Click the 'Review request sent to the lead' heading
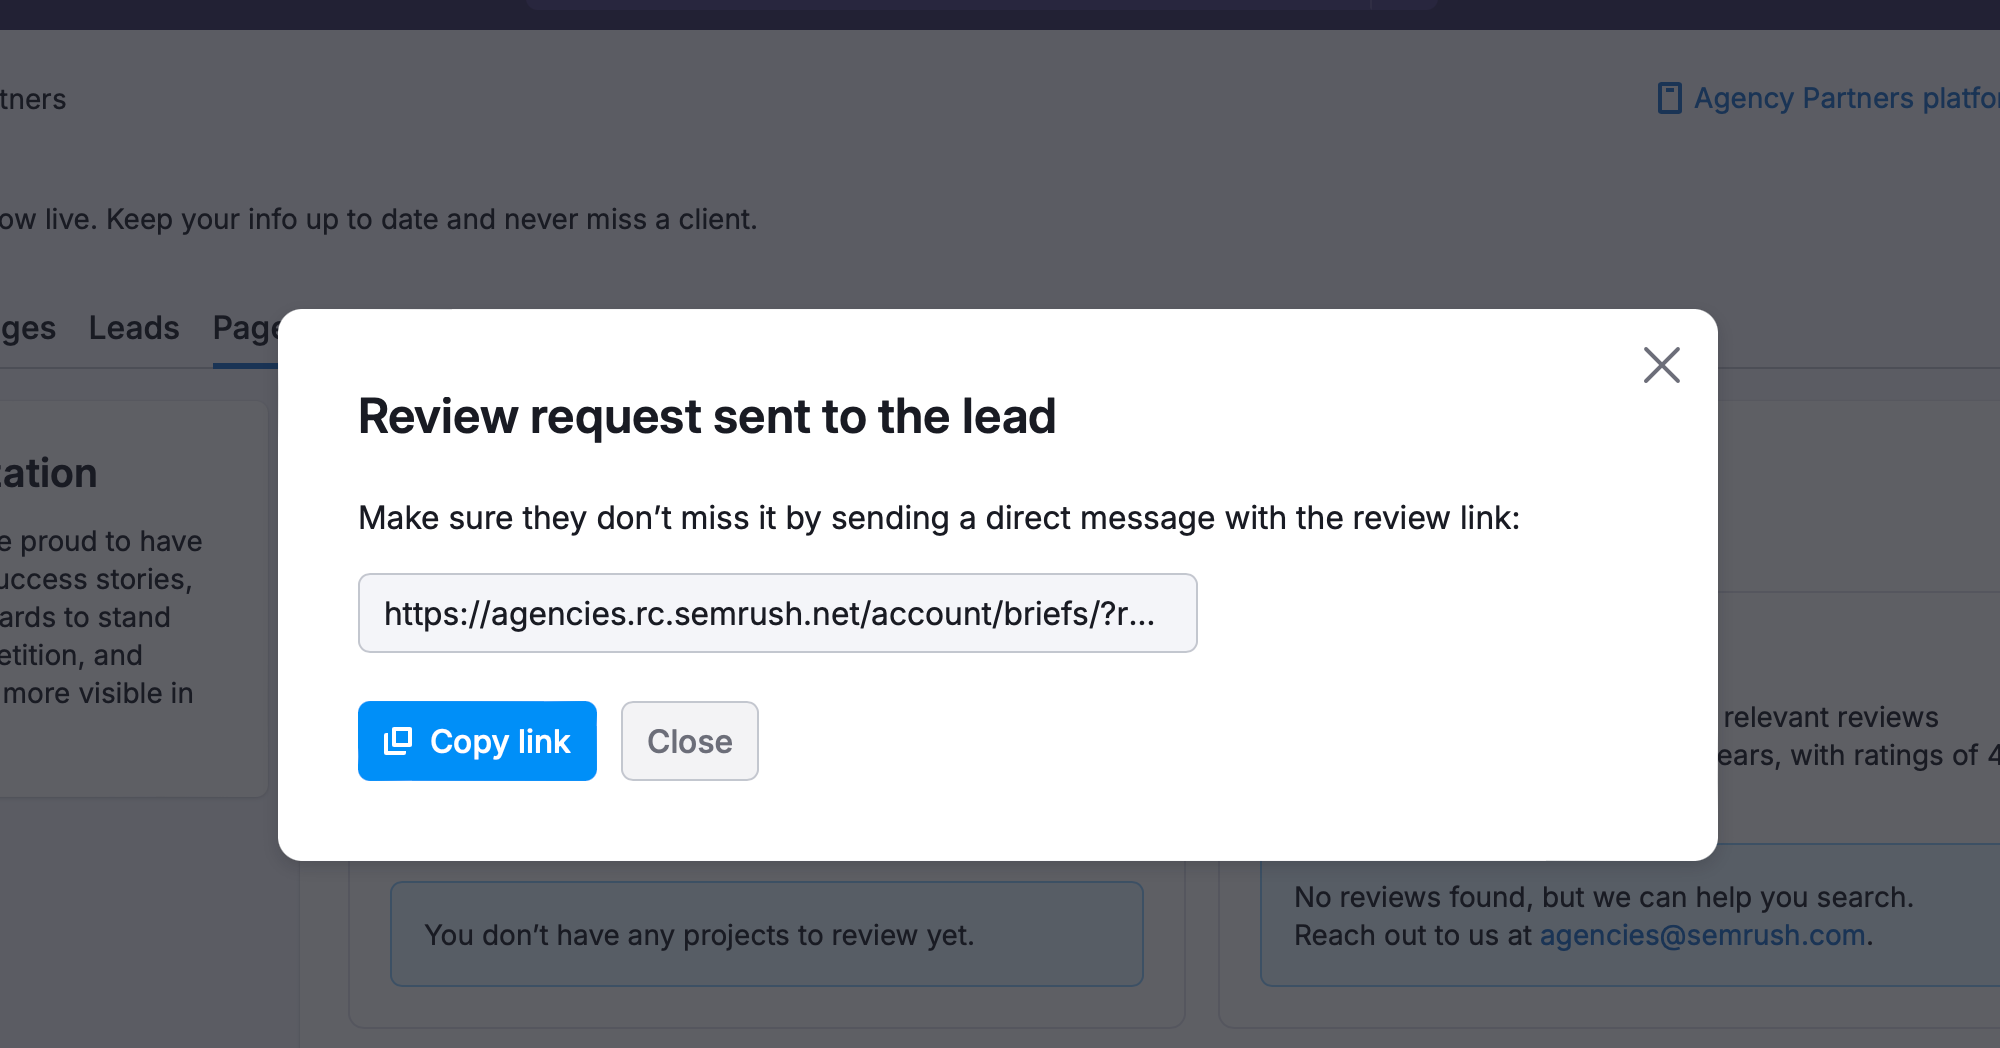Screen dimensions: 2000x1048 point(706,416)
